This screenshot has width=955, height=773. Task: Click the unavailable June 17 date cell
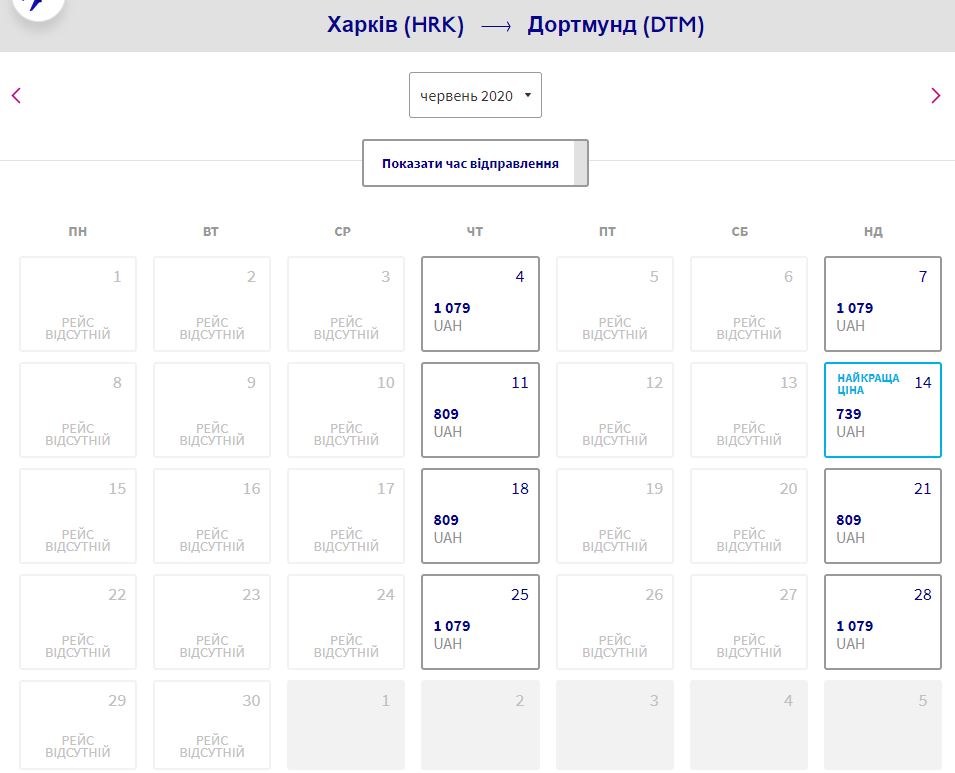pos(346,516)
